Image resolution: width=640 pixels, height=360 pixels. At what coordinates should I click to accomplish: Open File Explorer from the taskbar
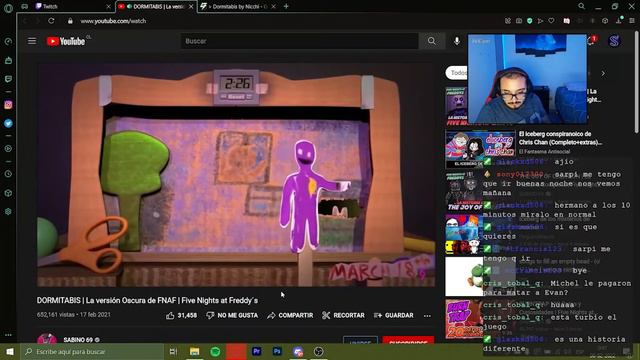click(194, 351)
